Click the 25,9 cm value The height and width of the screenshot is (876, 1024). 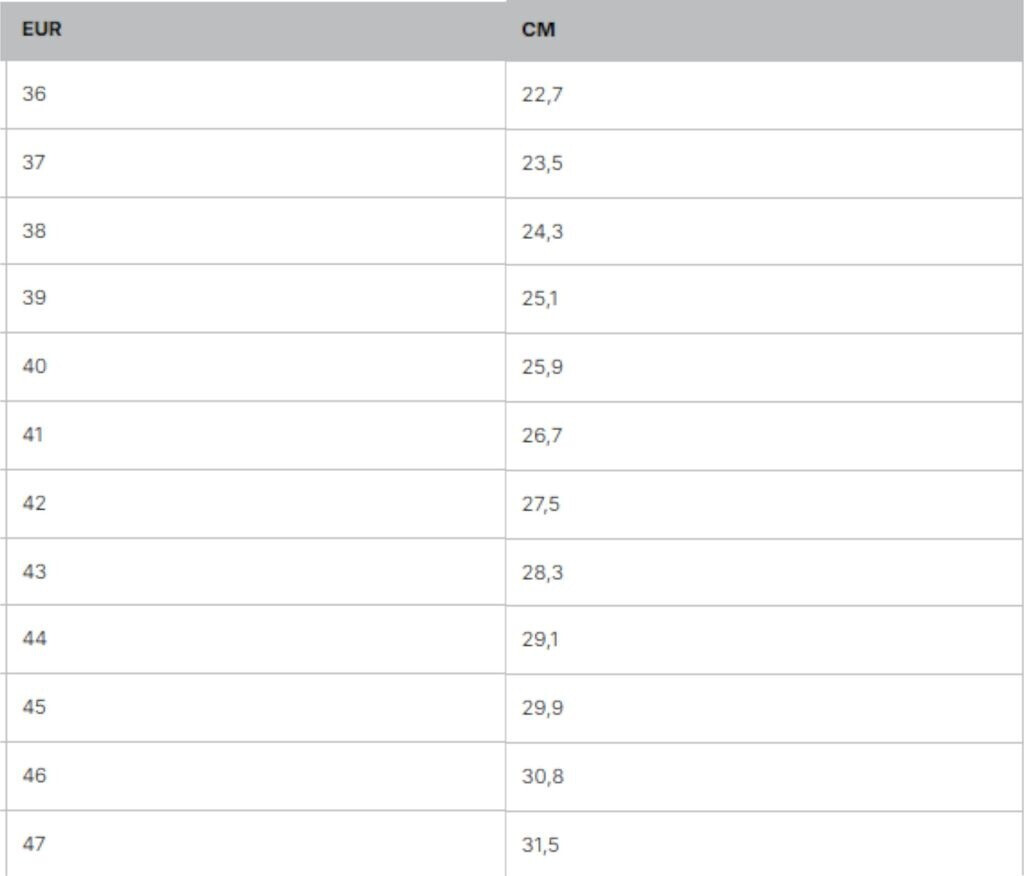(x=542, y=367)
